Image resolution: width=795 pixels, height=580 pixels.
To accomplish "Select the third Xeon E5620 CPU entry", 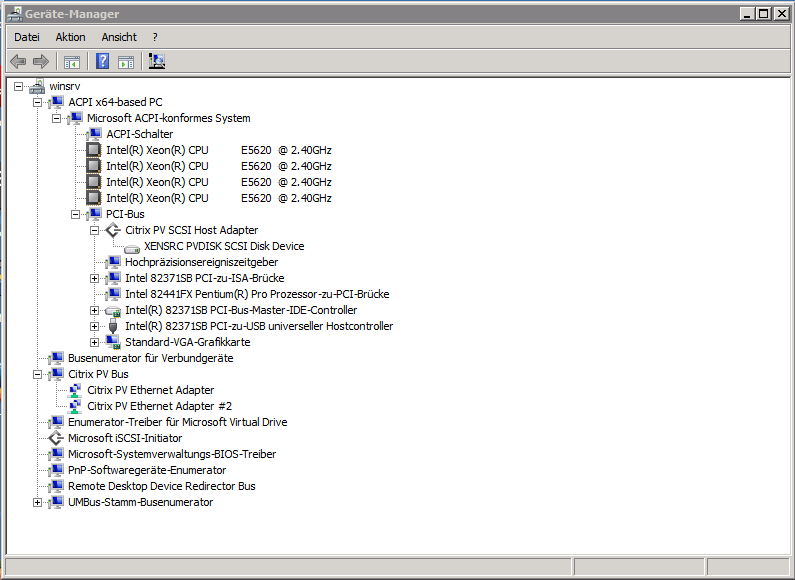I will click(219, 182).
